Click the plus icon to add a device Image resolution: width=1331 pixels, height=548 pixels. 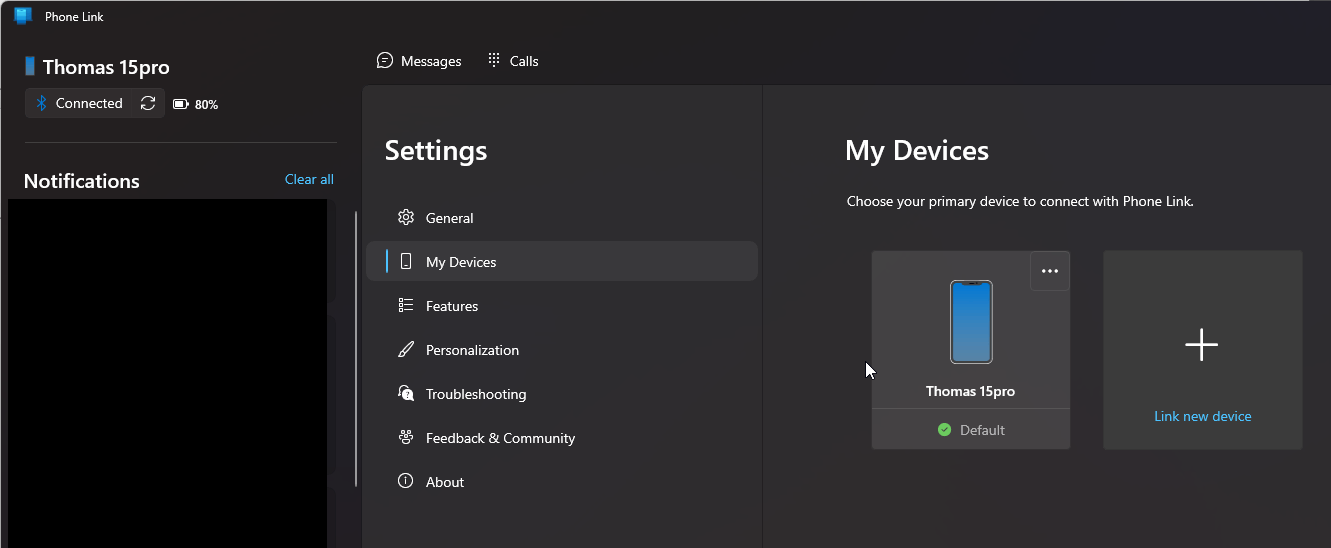point(1202,345)
